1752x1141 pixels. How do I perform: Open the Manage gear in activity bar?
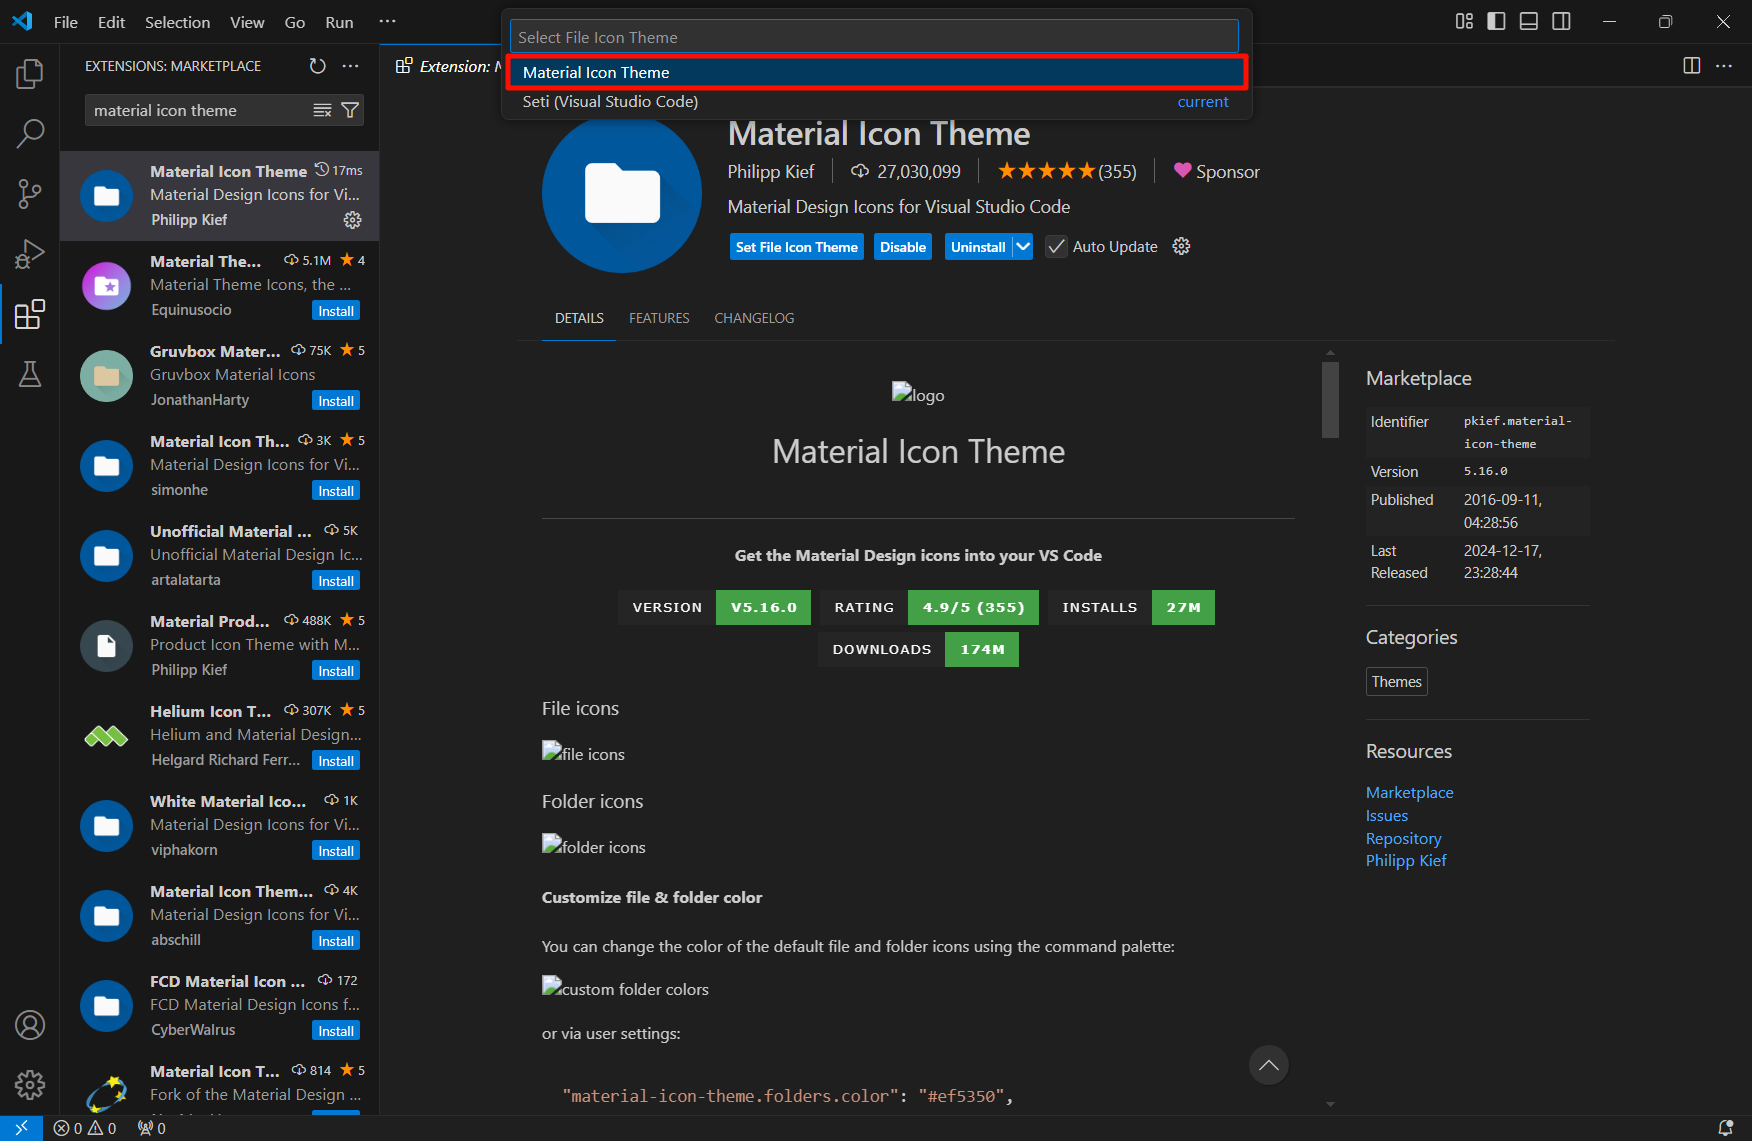point(30,1085)
